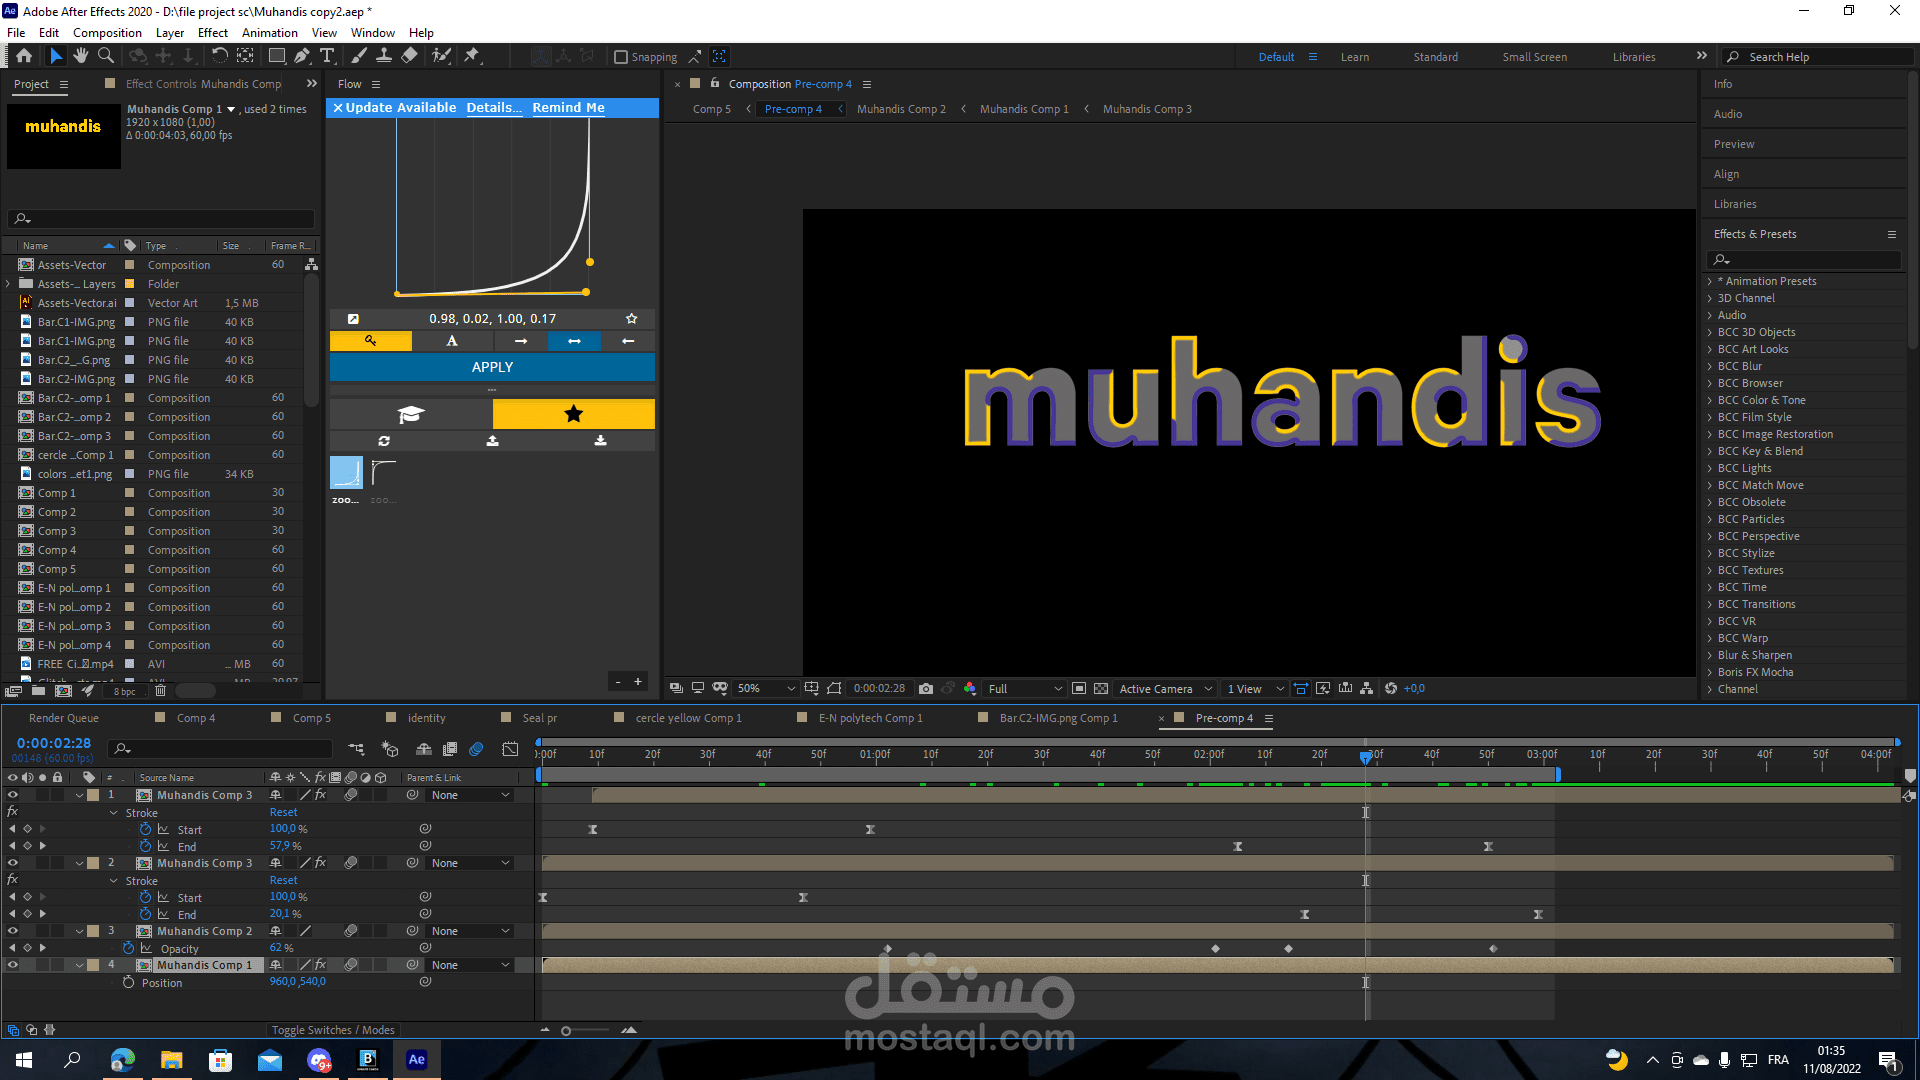1920x1080 pixels.
Task: Pick the Puppet Pin tool
Action: pyautogui.click(x=472, y=56)
